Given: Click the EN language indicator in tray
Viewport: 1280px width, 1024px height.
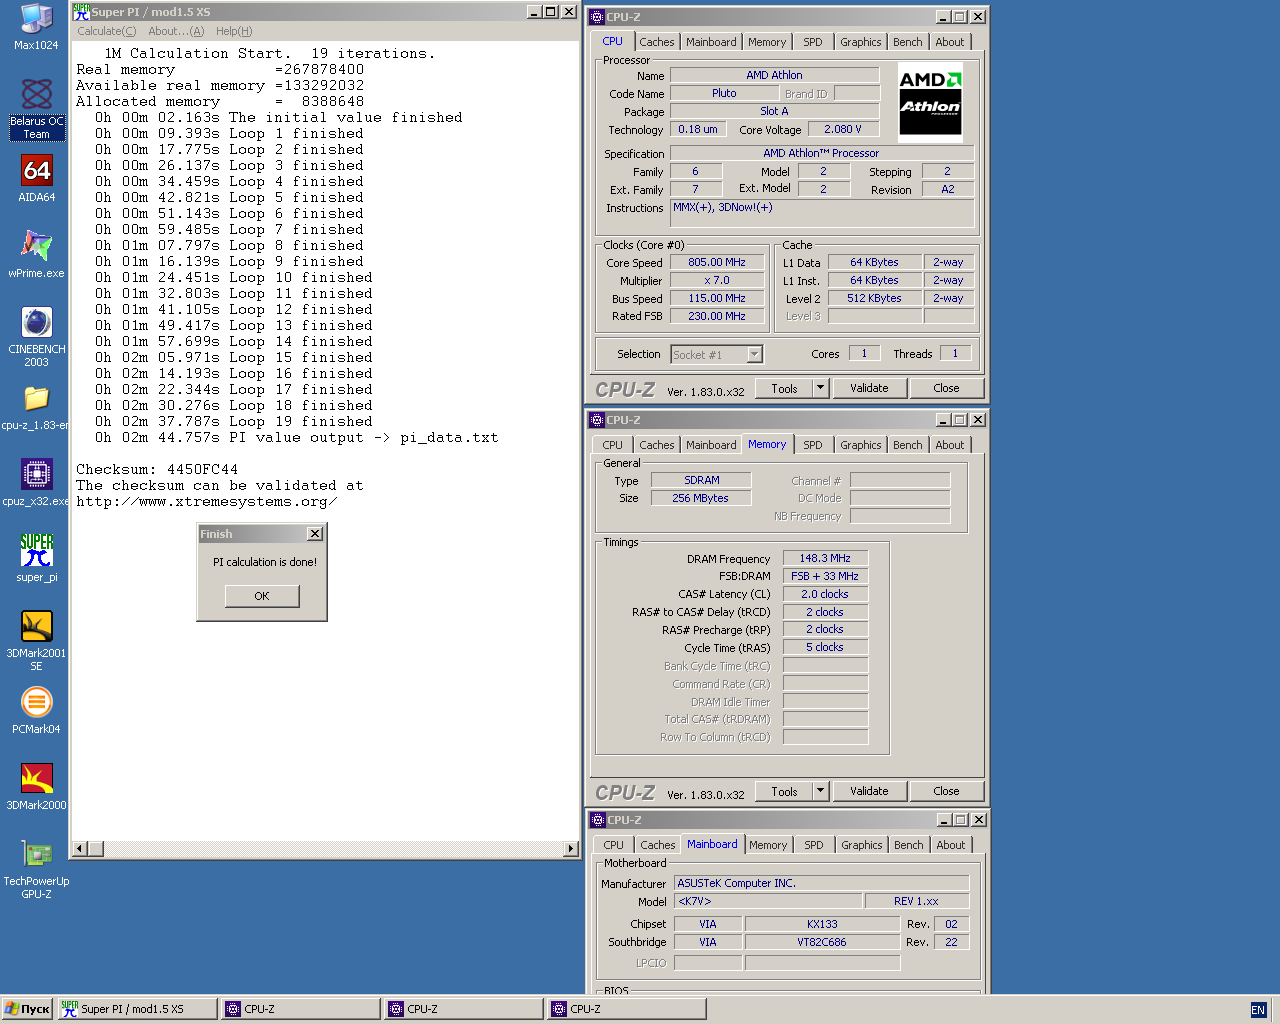Looking at the screenshot, I should click(1258, 1010).
